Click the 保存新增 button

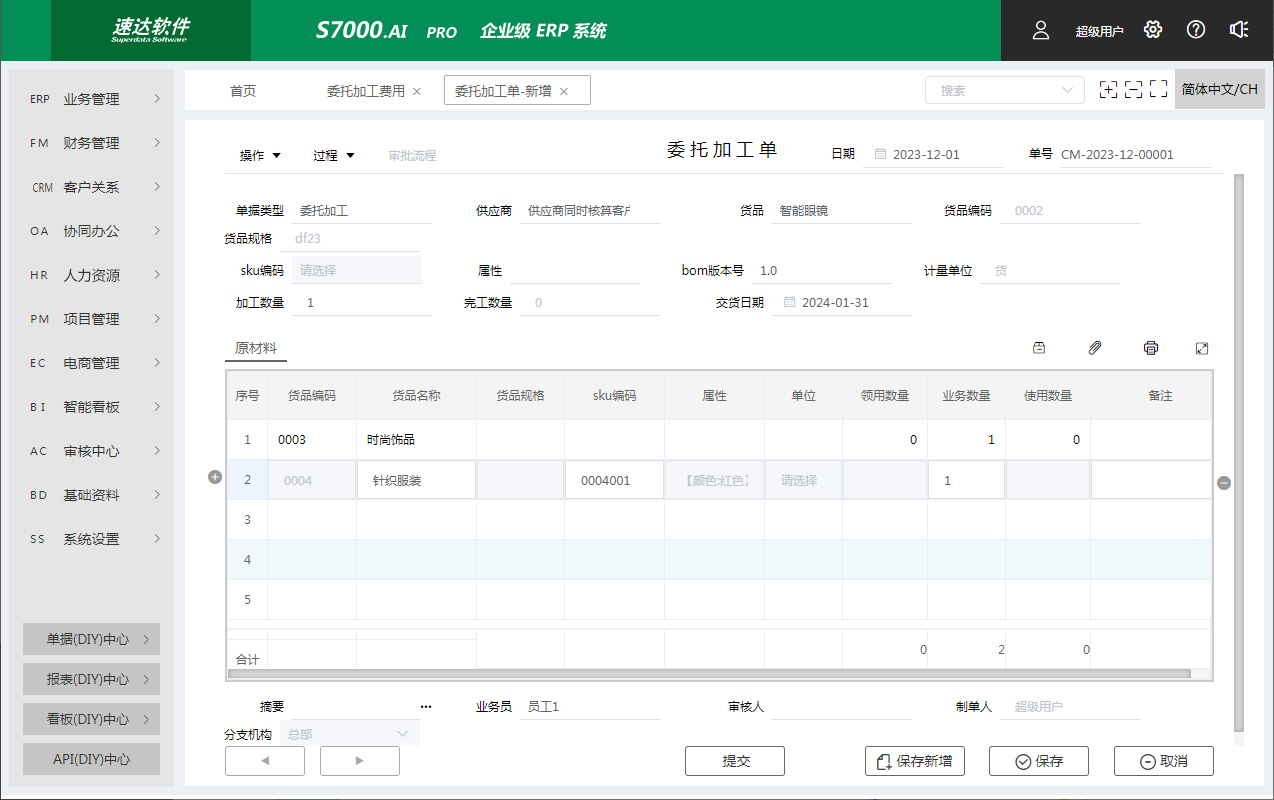(915, 761)
